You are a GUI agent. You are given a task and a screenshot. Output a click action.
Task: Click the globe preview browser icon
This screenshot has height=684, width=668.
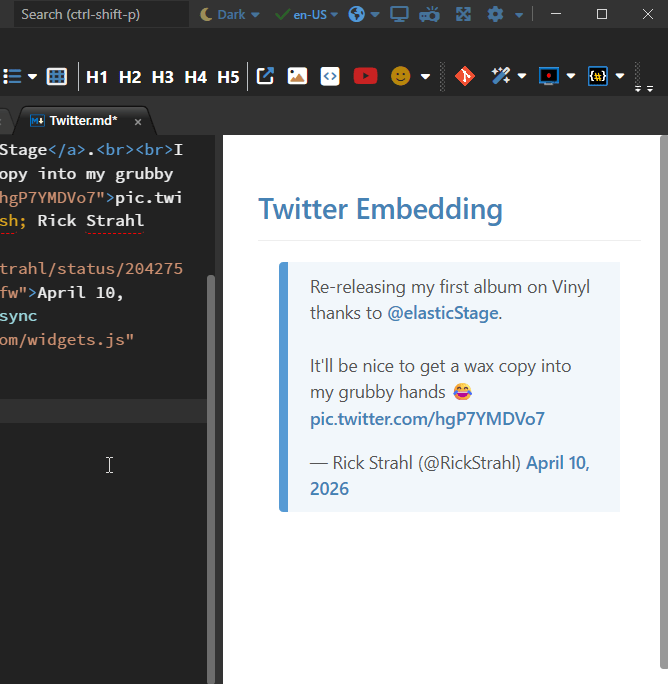pyautogui.click(x=356, y=14)
